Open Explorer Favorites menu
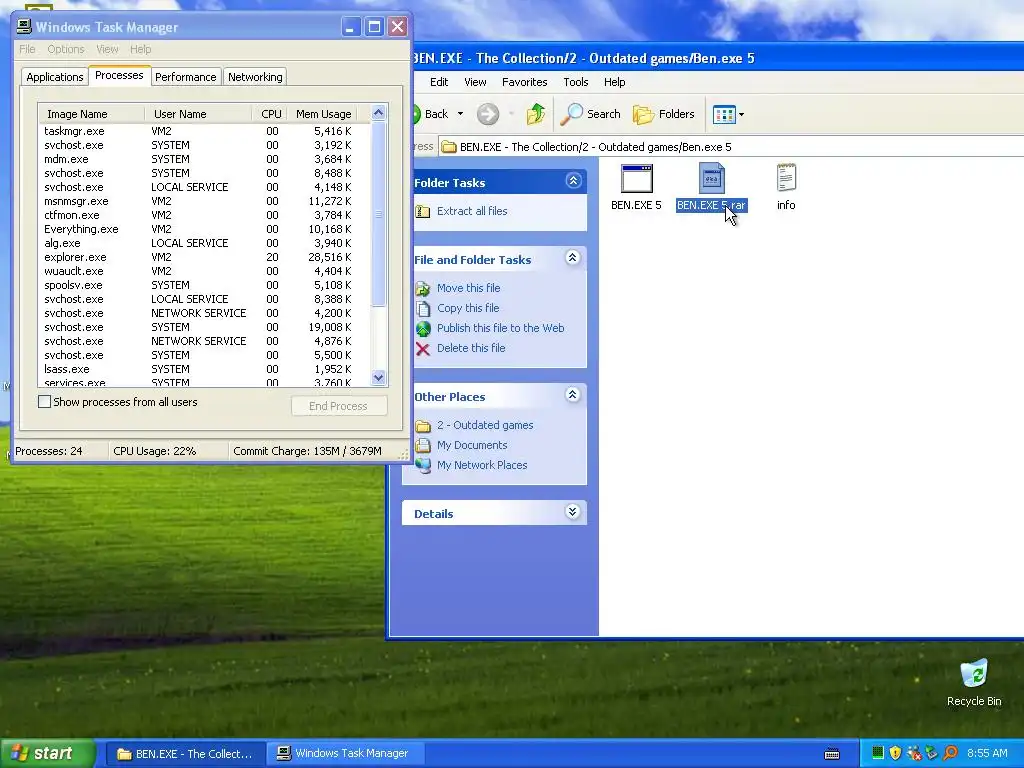1024x768 pixels. coord(524,82)
